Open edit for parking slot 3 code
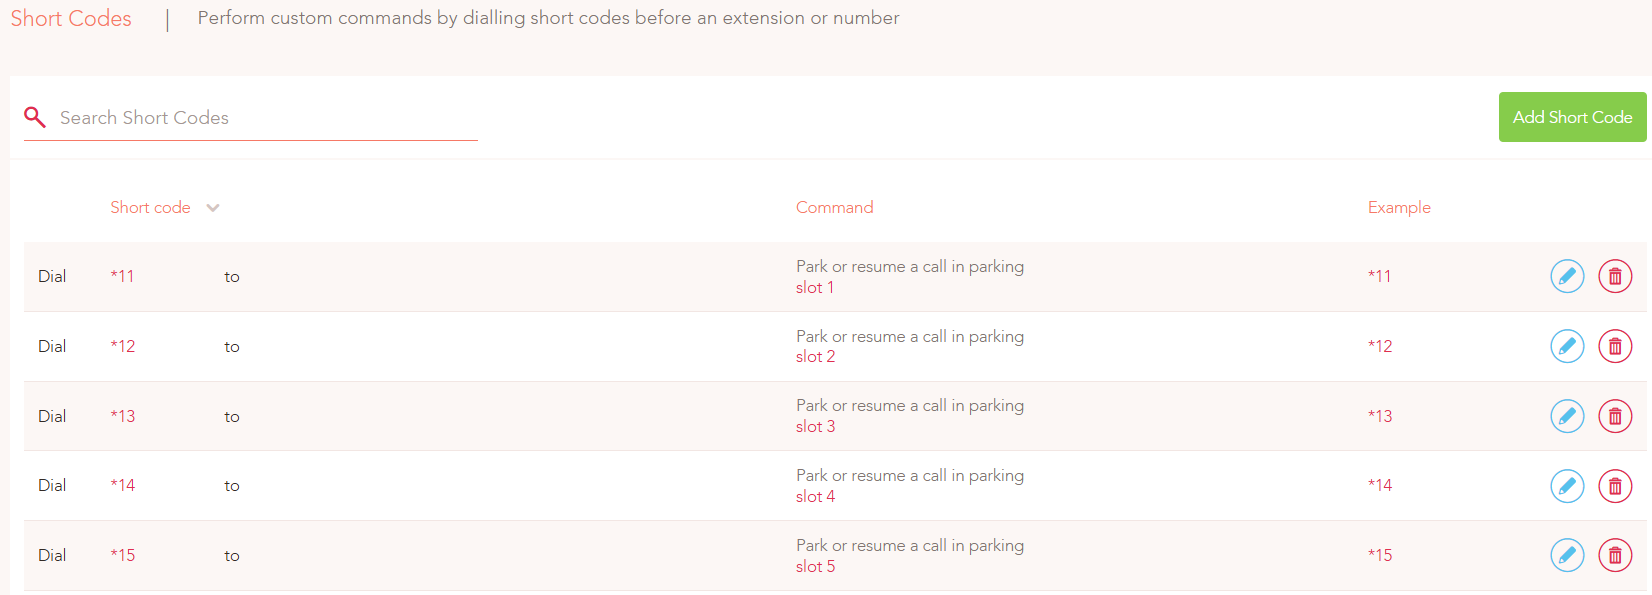Screen dimensions: 1652x595 pyautogui.click(x=1567, y=416)
